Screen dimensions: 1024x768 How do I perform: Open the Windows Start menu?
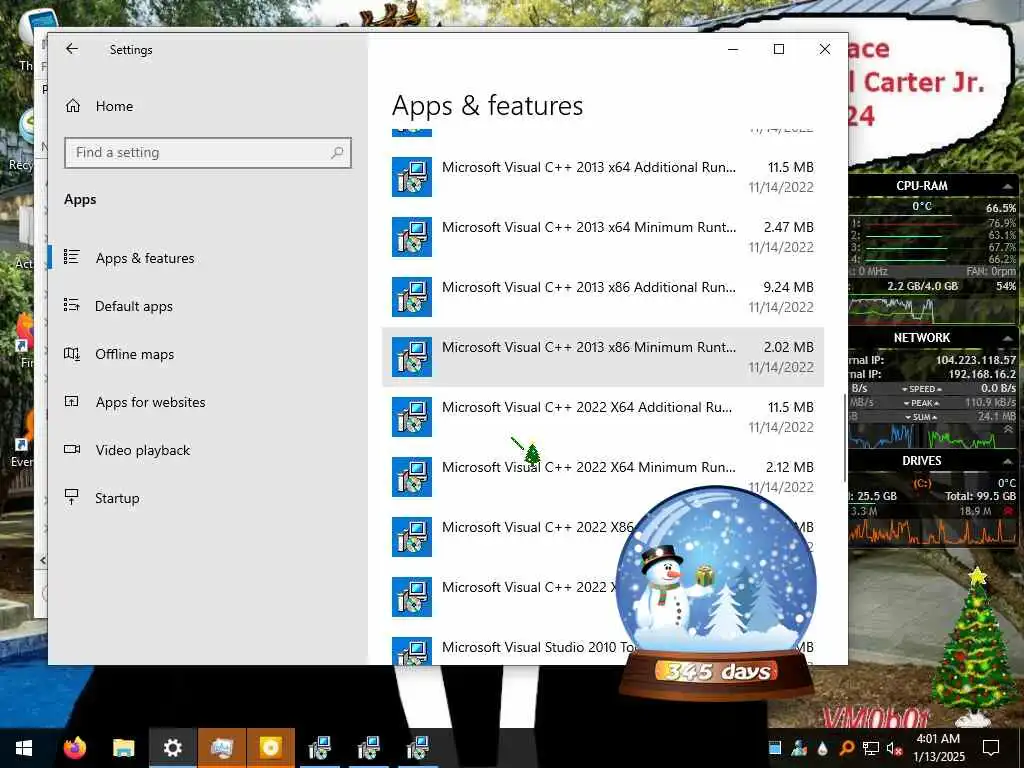[24, 748]
